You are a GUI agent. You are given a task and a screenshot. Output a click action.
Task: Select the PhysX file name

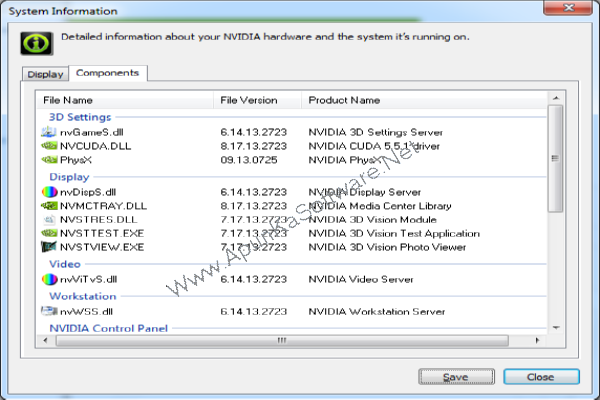tap(76, 160)
